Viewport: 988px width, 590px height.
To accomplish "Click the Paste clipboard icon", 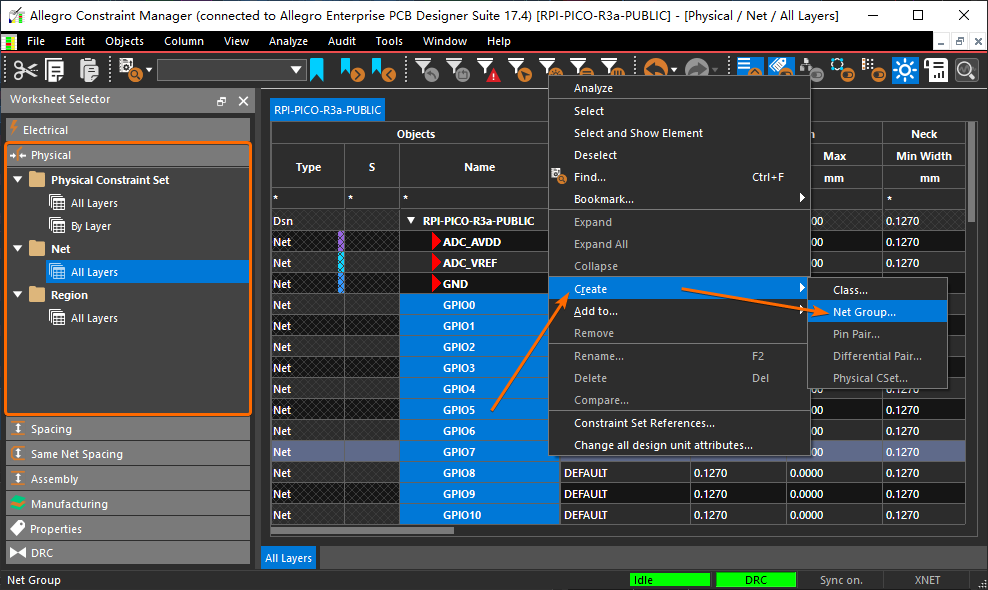I will point(89,70).
